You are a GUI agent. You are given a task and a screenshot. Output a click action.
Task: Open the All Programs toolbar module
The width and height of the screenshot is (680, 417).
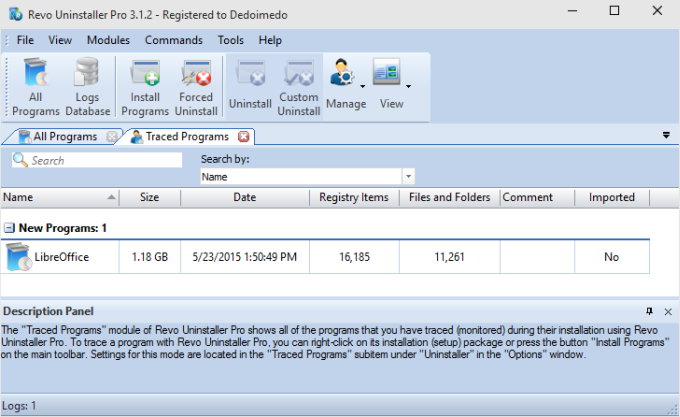(x=36, y=87)
